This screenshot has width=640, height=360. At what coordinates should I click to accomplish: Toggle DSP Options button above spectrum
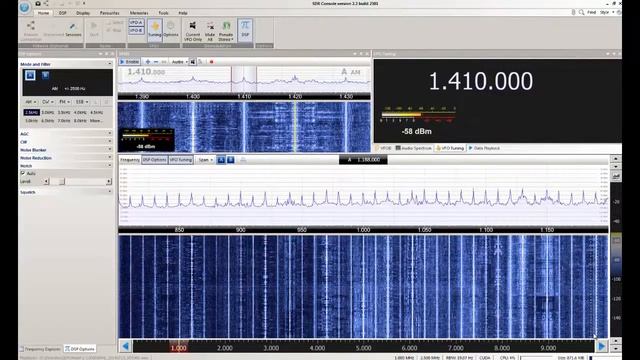[154, 160]
